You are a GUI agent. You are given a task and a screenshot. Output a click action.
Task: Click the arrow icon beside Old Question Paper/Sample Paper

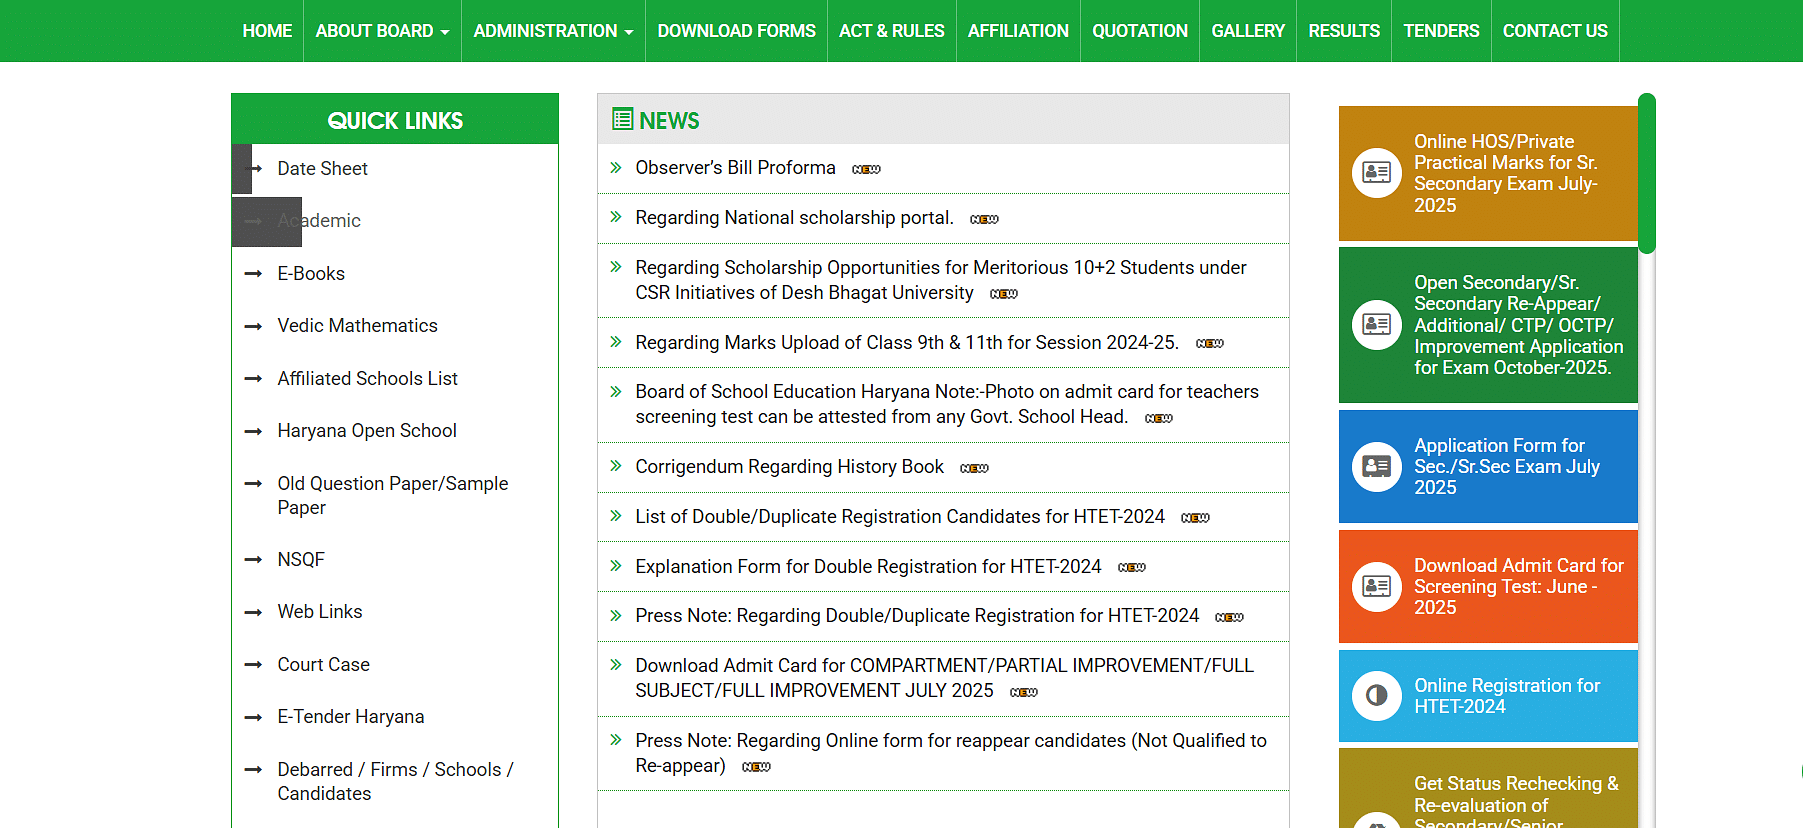click(x=254, y=484)
